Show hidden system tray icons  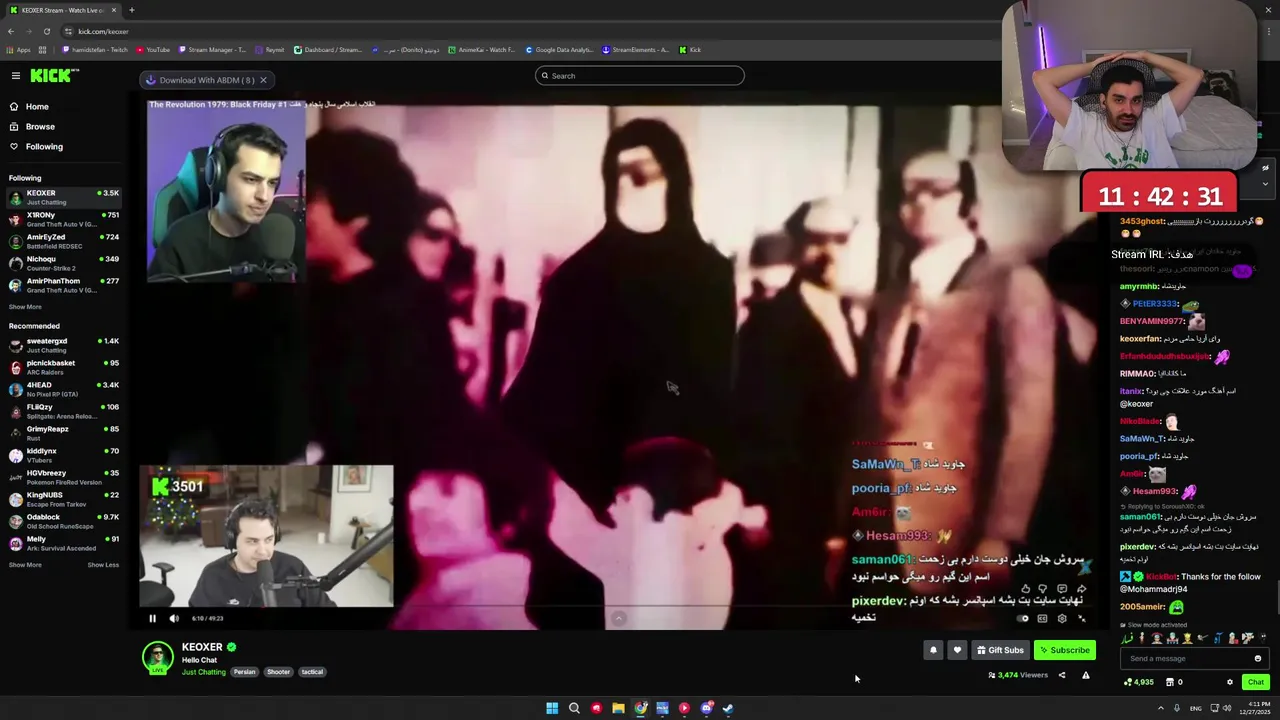coord(1161,708)
